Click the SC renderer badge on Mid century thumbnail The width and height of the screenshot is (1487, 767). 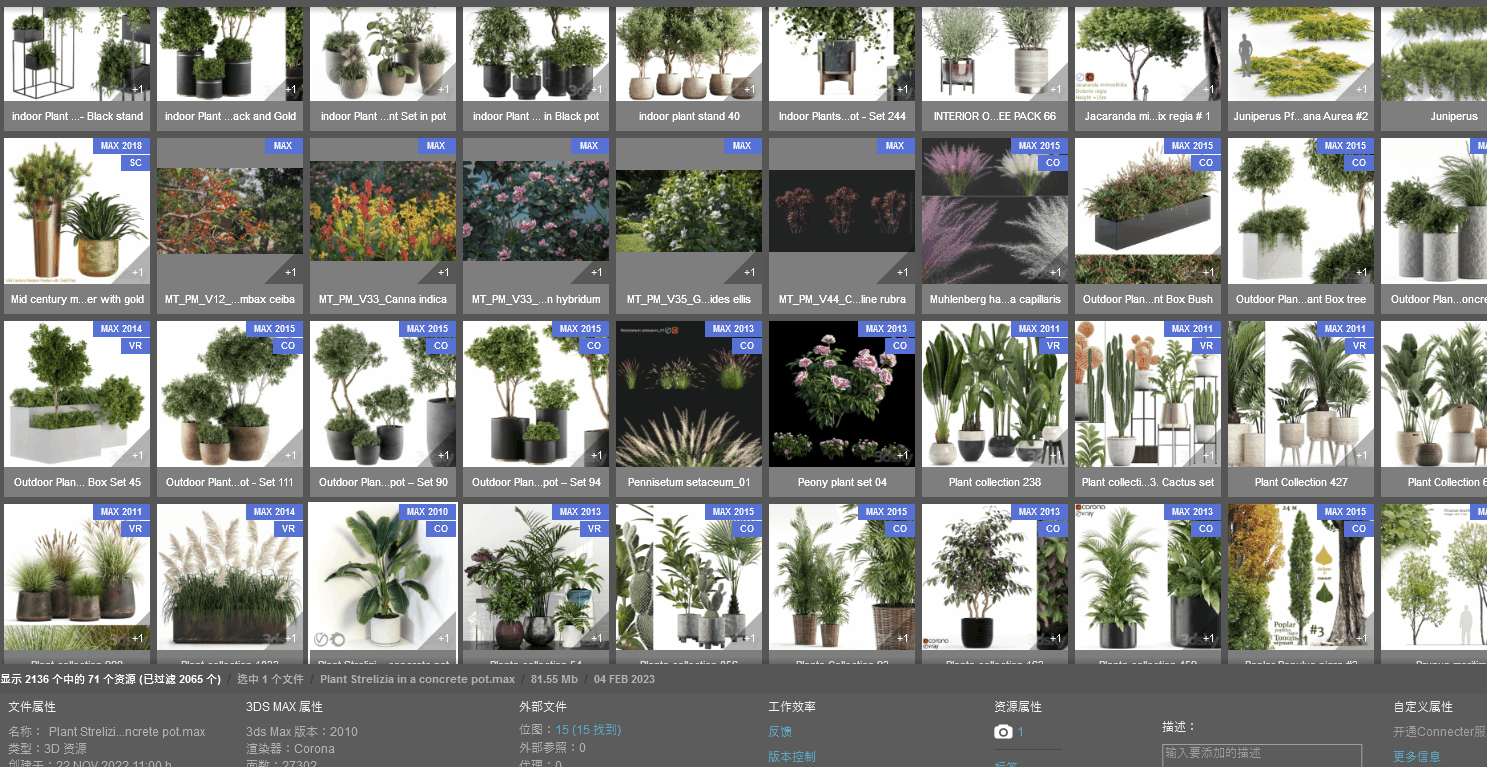pyautogui.click(x=136, y=163)
